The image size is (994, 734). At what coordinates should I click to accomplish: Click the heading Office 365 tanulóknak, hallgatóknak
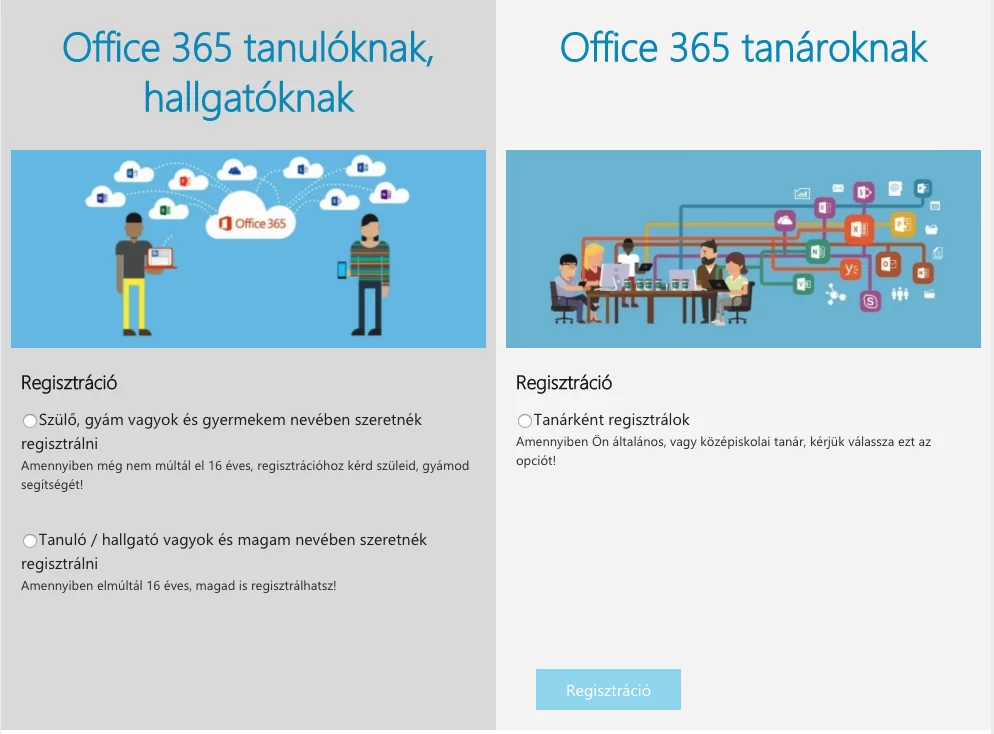coord(248,72)
